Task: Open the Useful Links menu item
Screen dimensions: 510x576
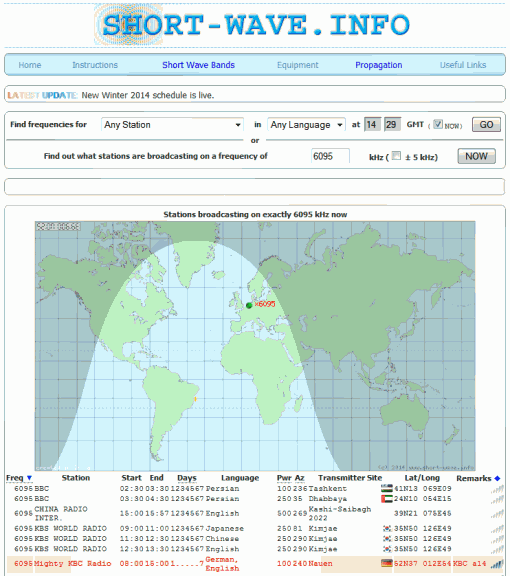Action: (x=463, y=65)
